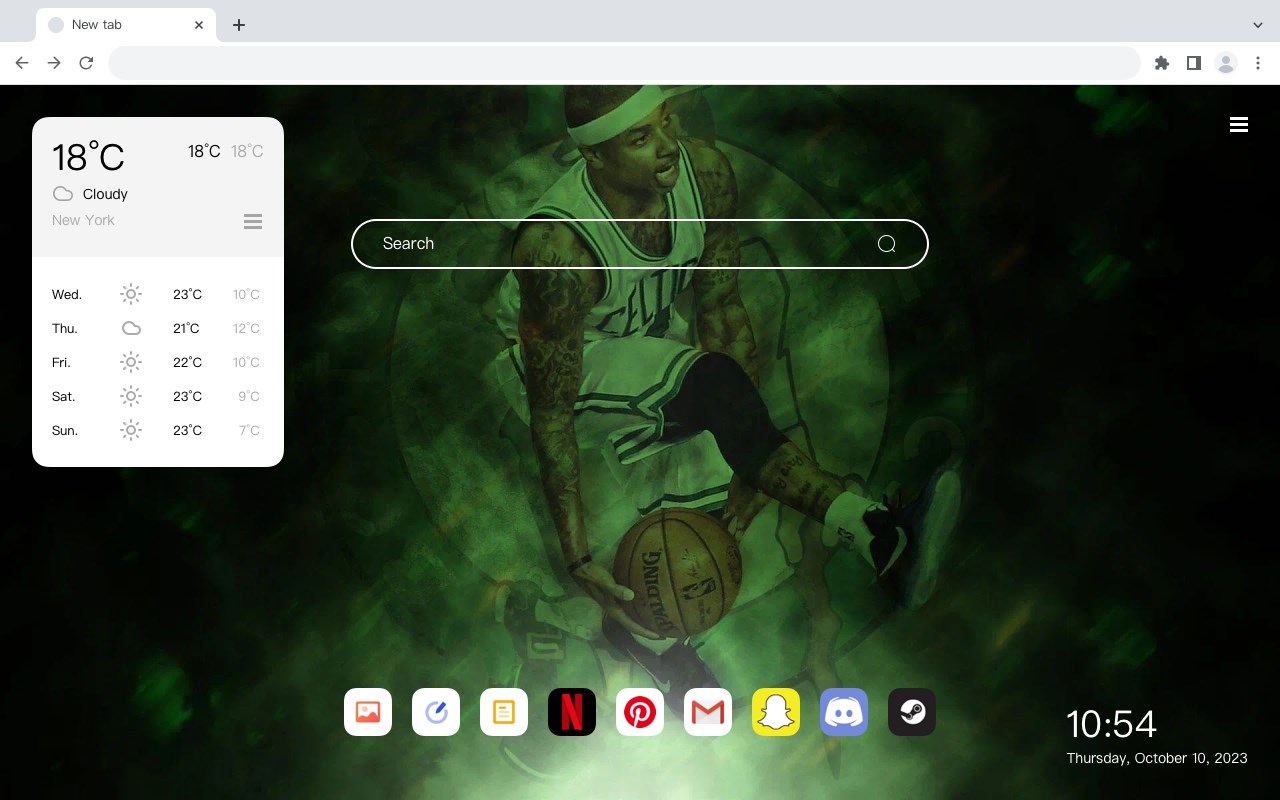Click Sunday's 7°C low temperature
This screenshot has width=1280, height=800.
(x=249, y=430)
